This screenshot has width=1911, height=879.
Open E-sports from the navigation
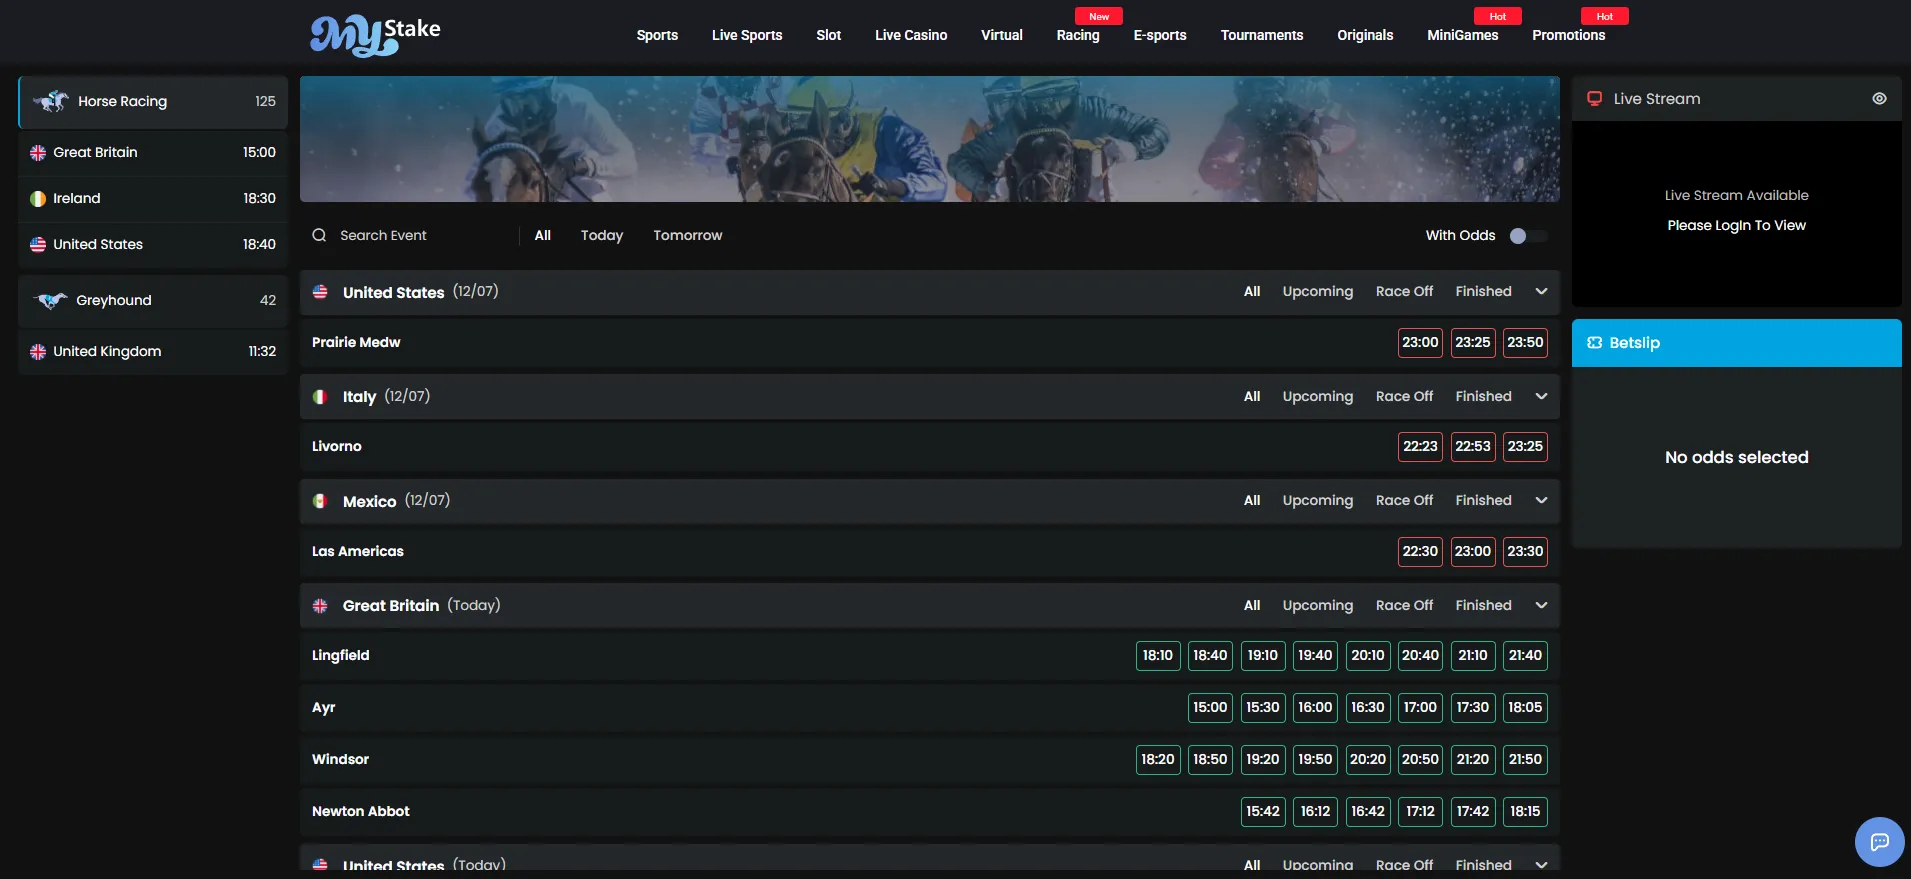(1159, 35)
